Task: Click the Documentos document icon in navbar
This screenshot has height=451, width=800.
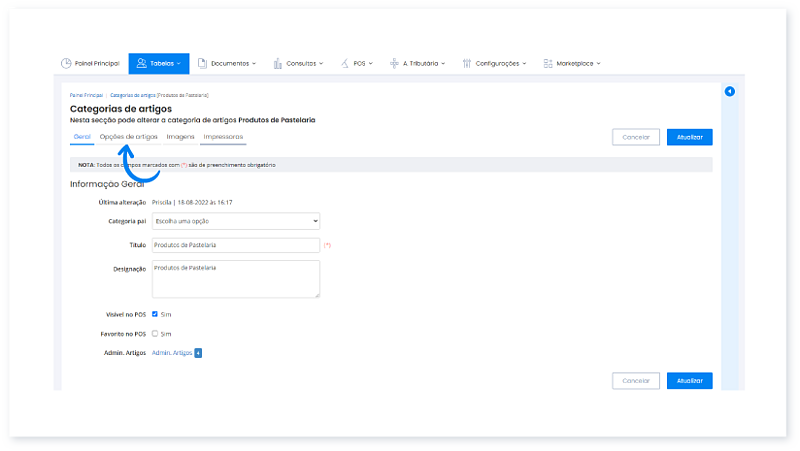Action: [202, 63]
